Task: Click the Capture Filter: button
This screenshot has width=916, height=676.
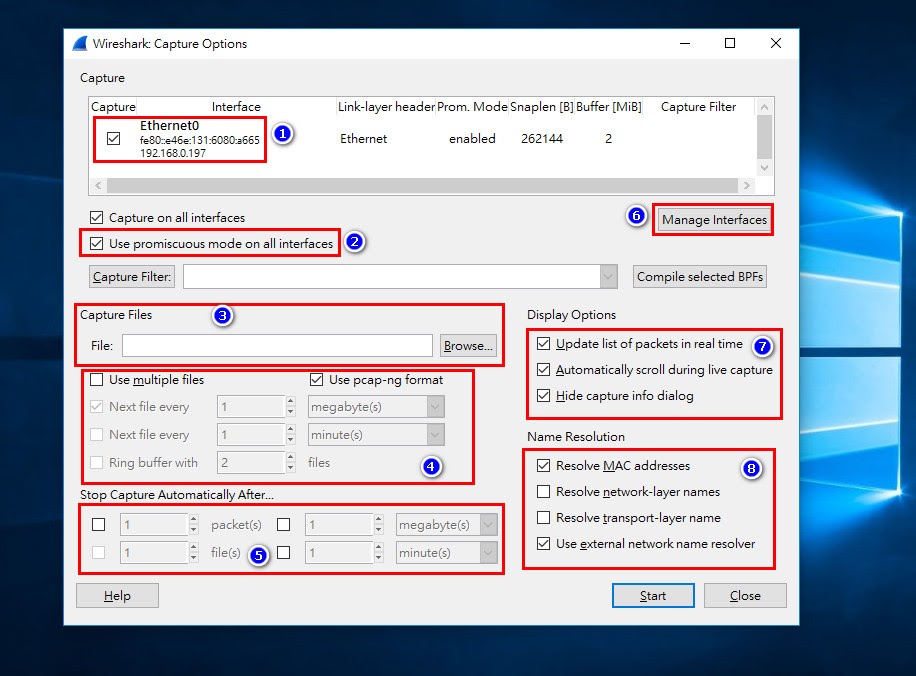Action: (x=132, y=276)
